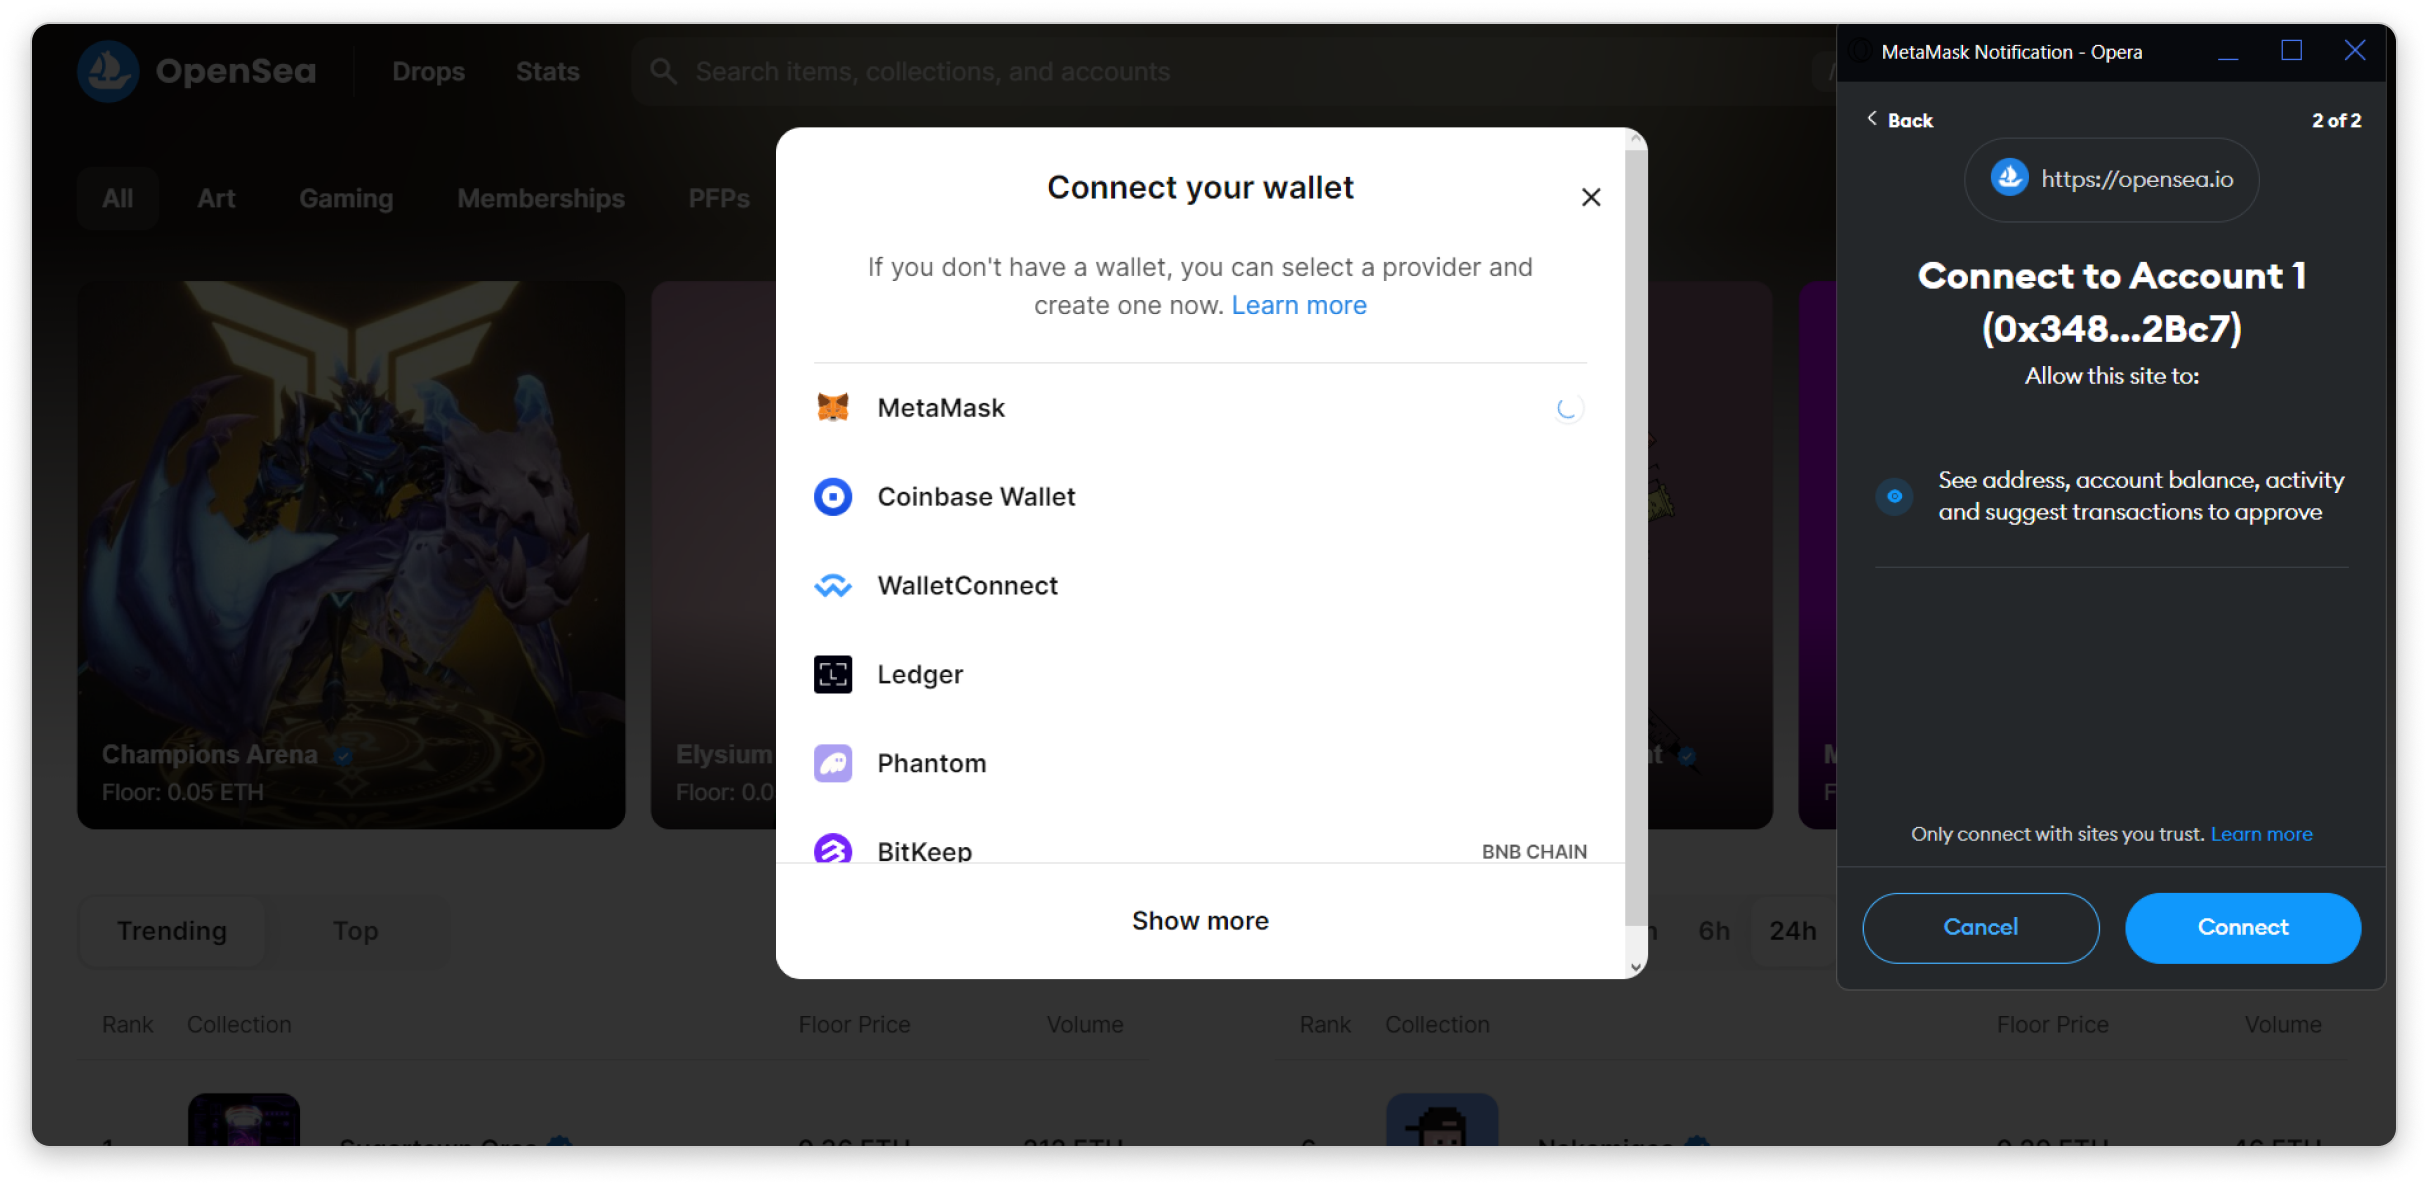Switch to the Trending tab

point(172,931)
